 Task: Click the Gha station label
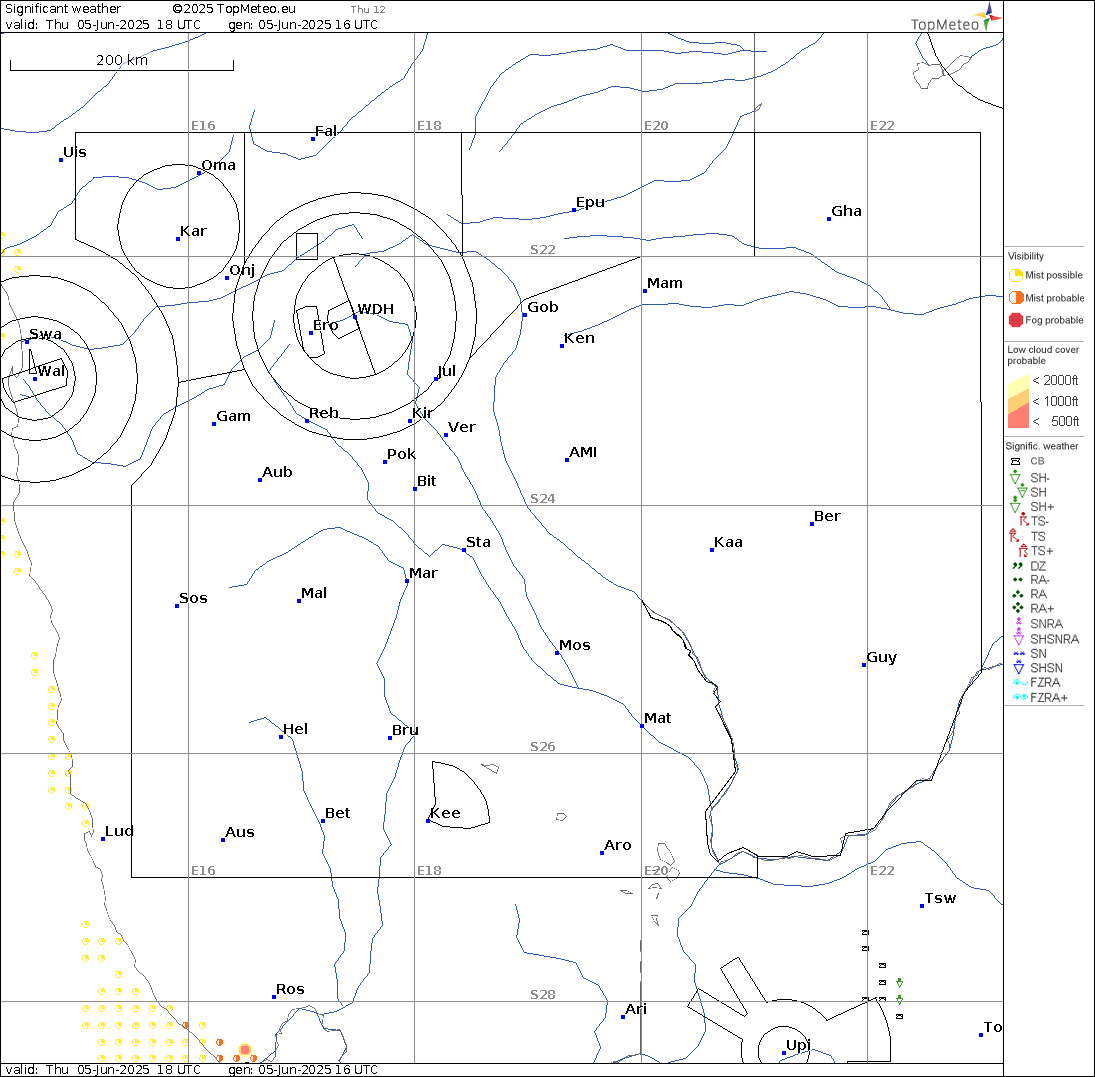click(x=846, y=211)
